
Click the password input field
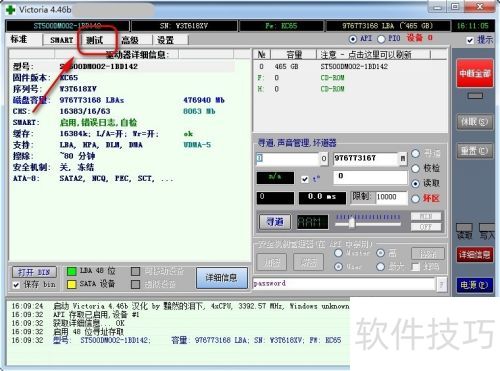[344, 284]
